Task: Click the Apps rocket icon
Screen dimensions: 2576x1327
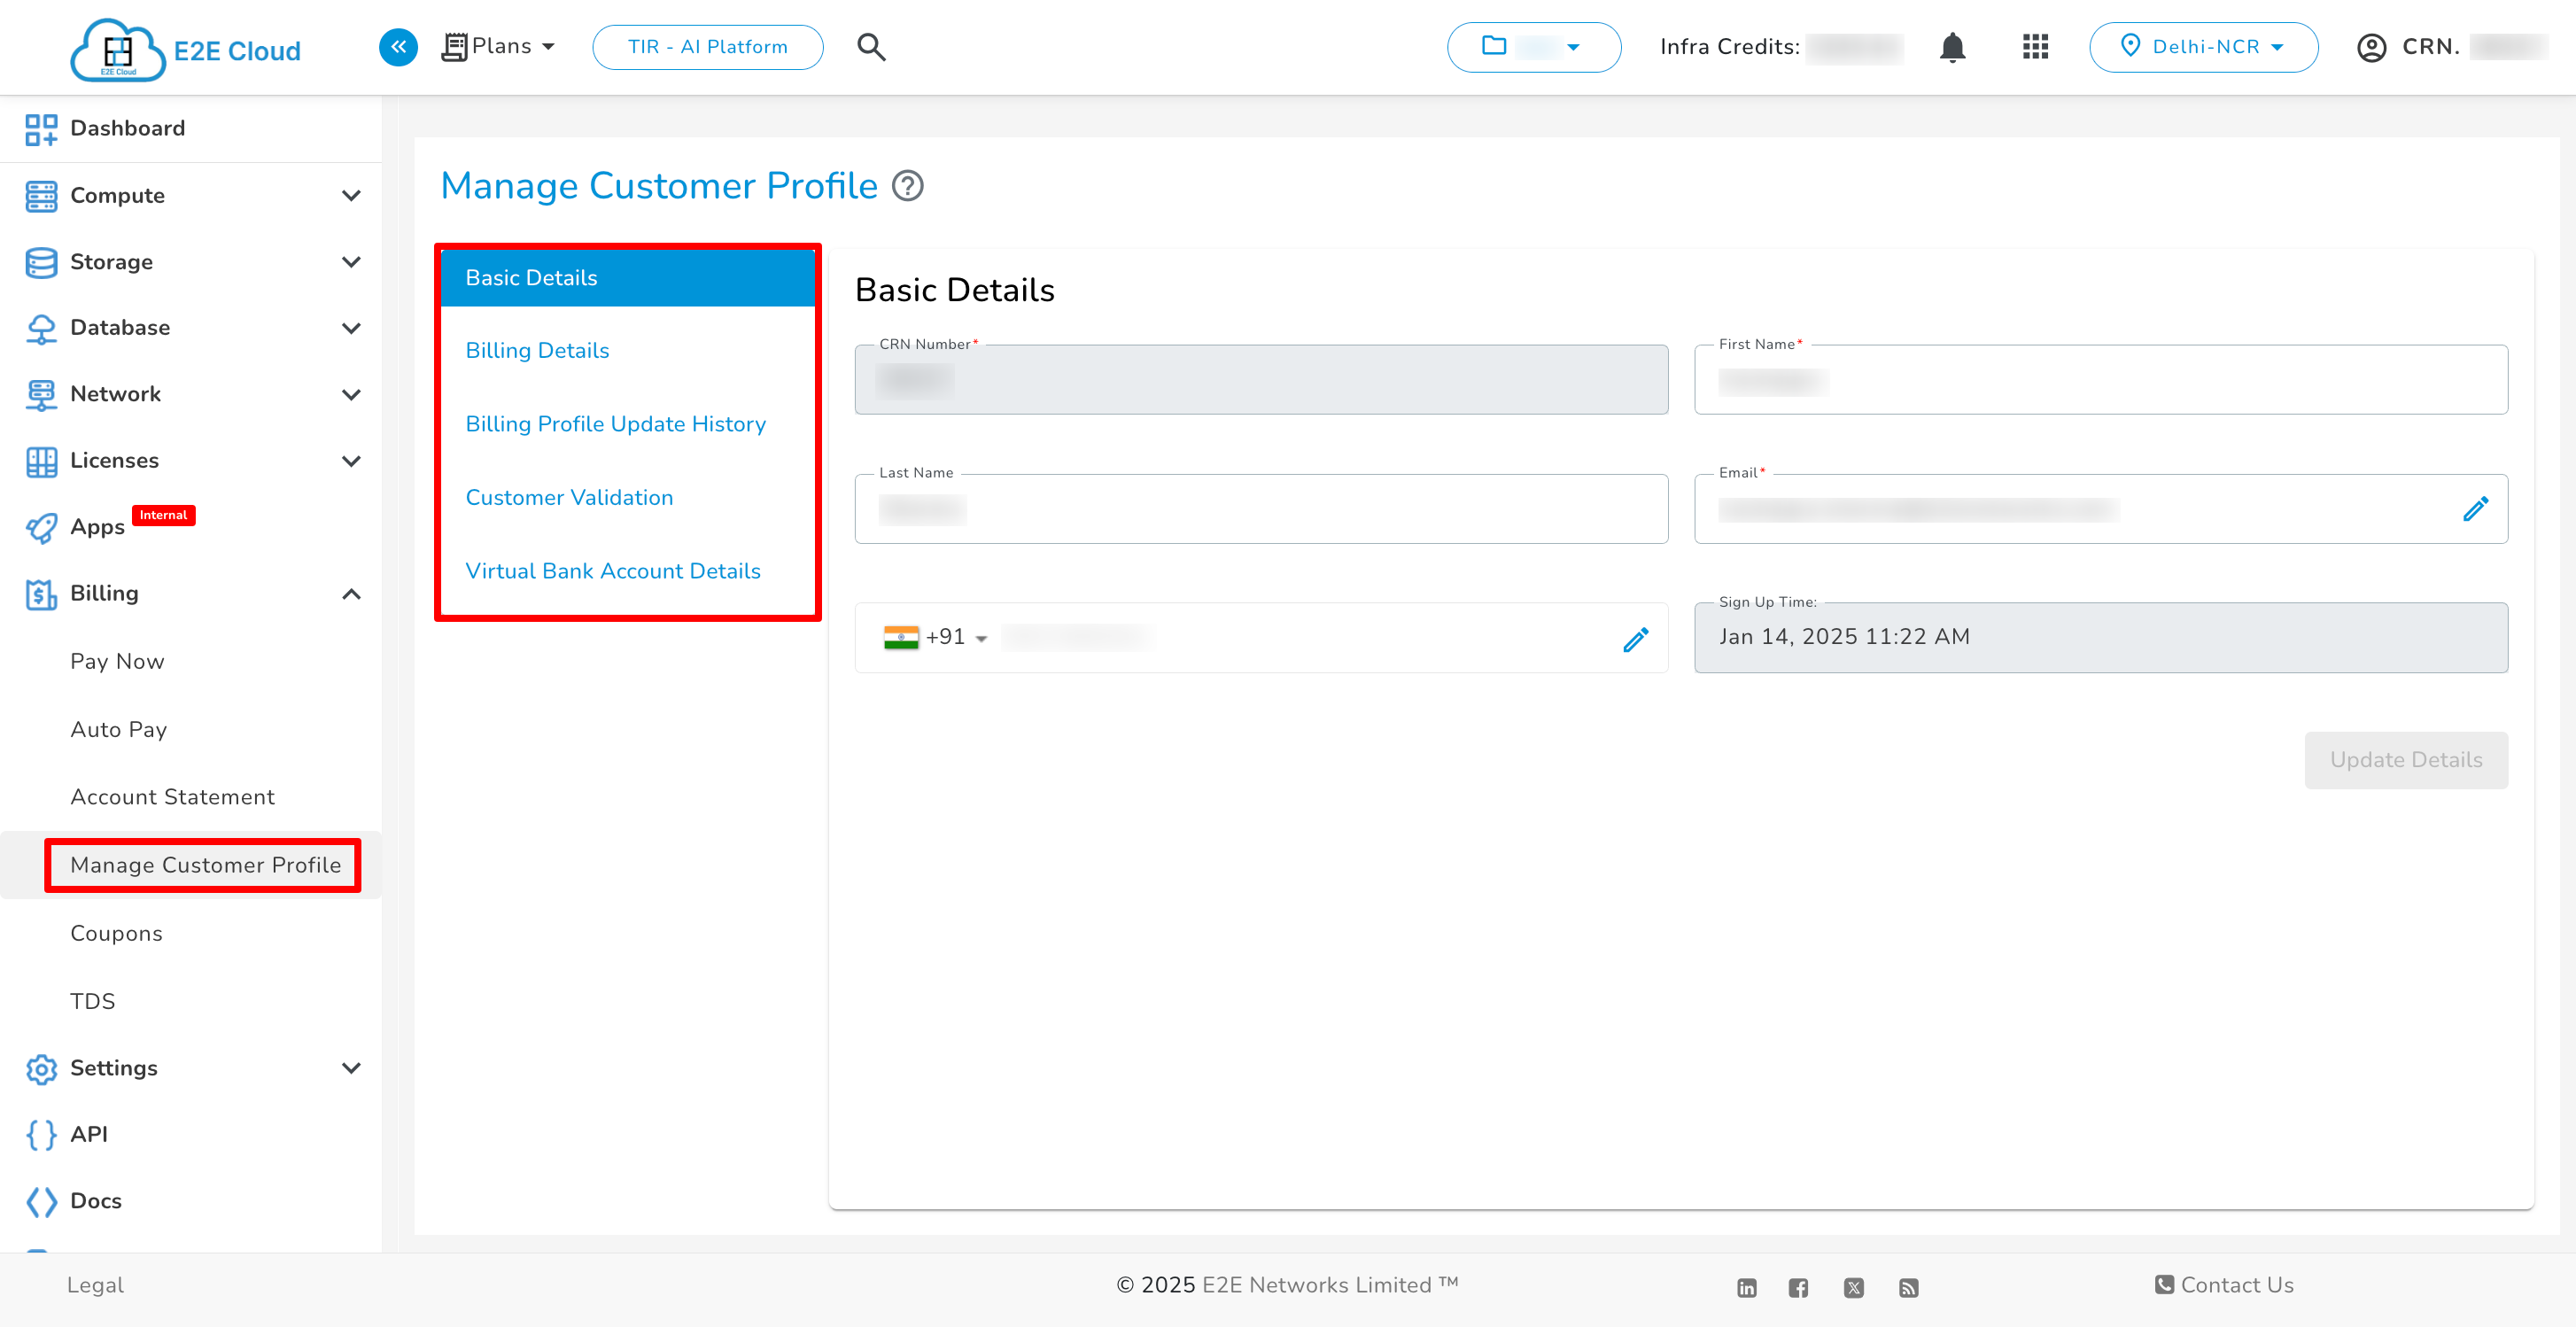Action: (41, 528)
